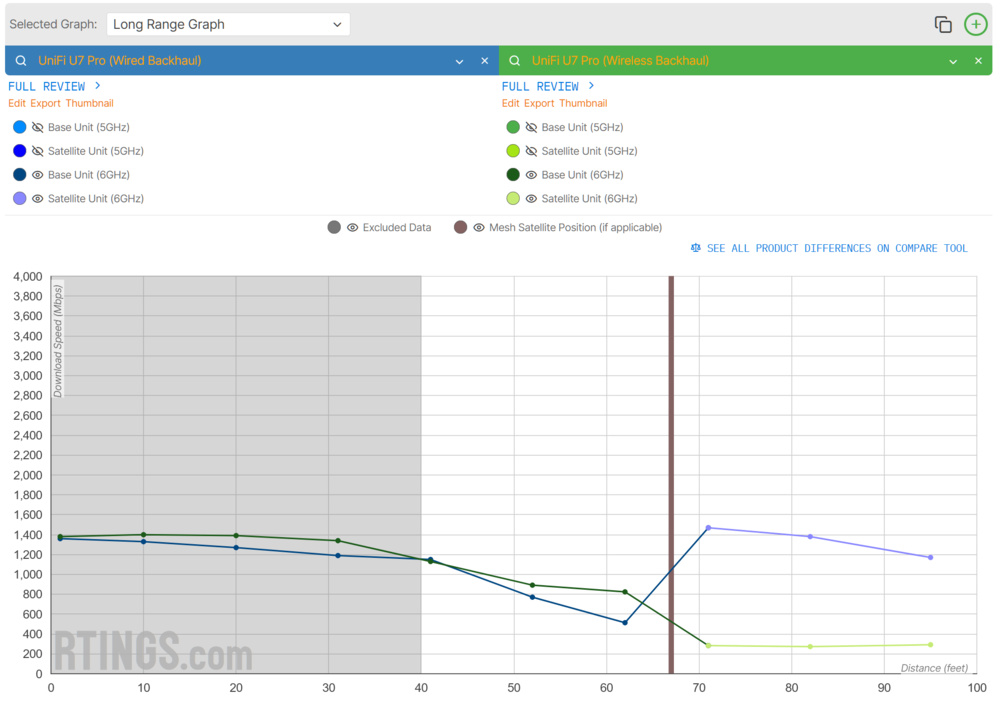
Task: Show Satellite Unit (5GHz) wired data
Action: [38, 150]
